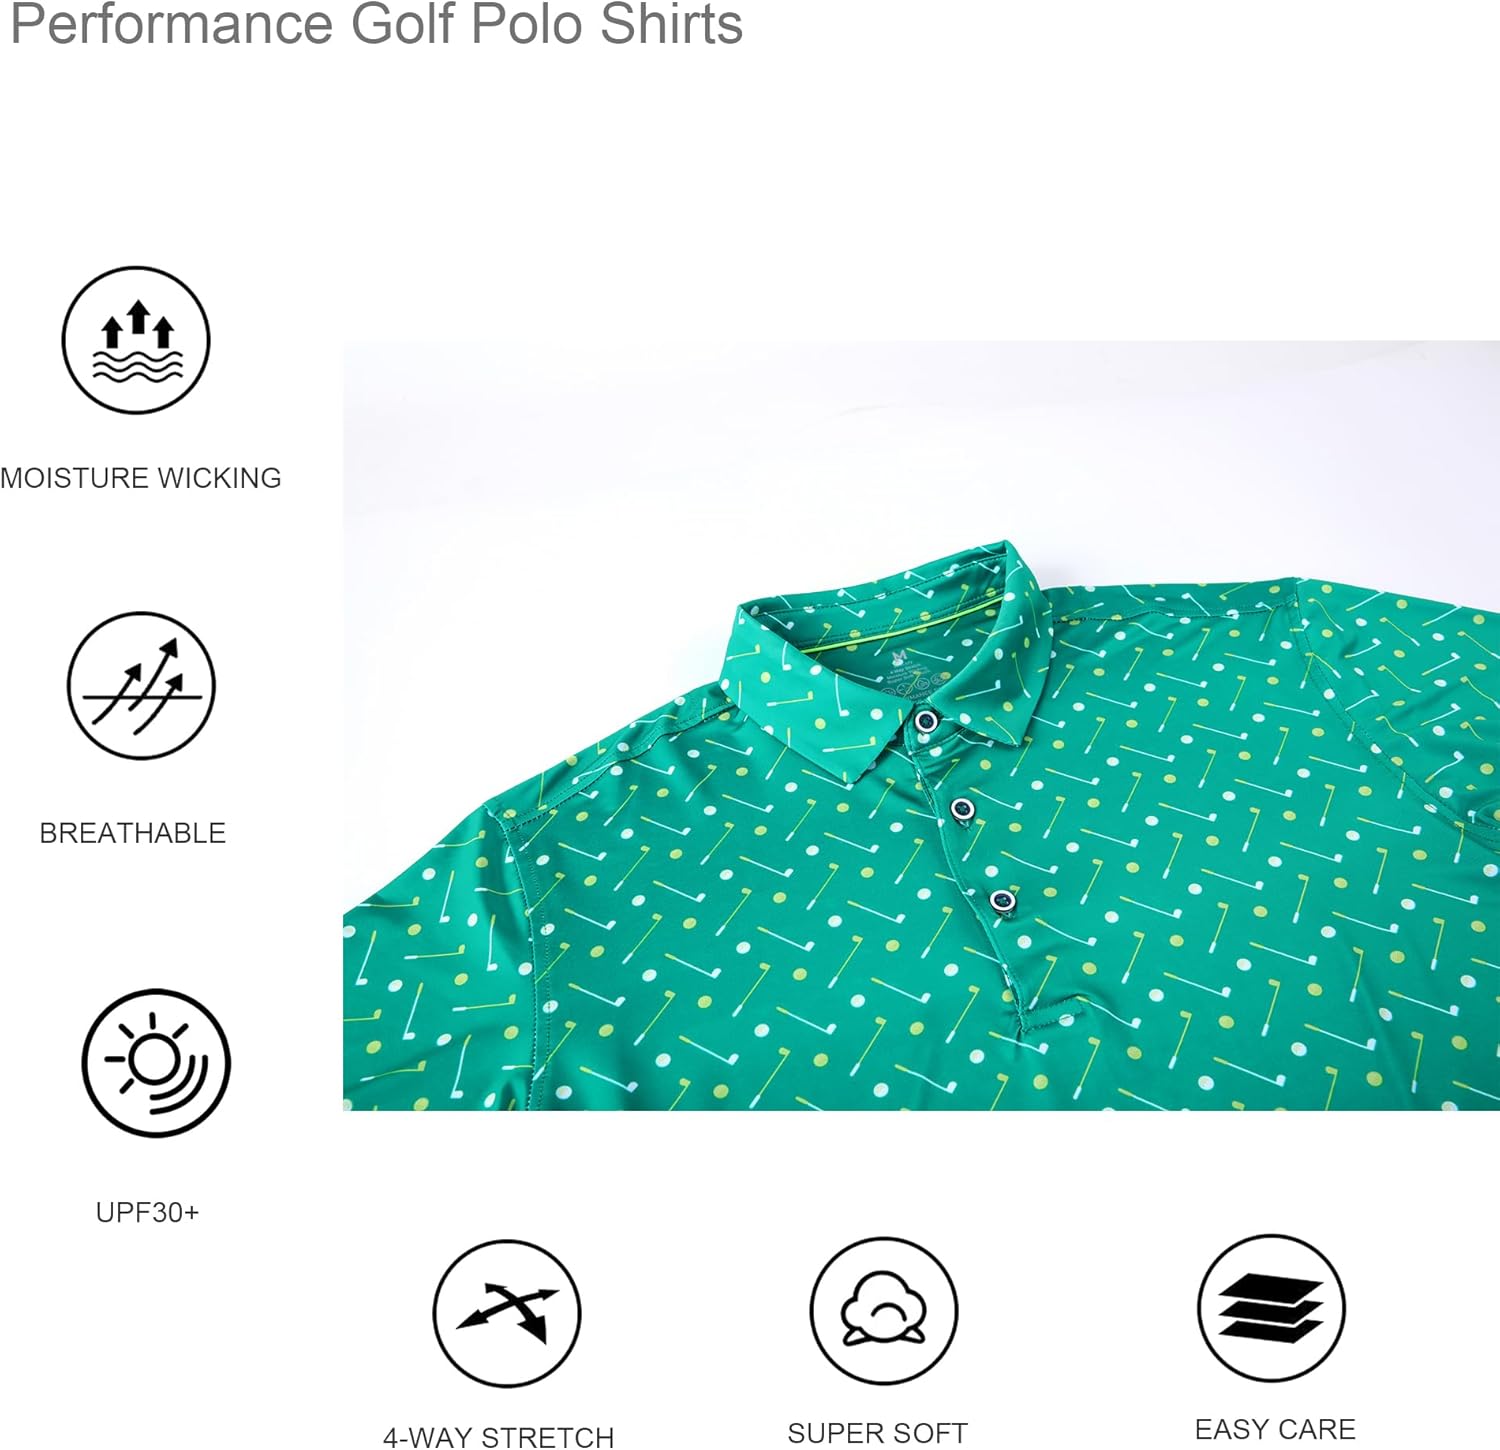Click the super soft cotton icon
This screenshot has height=1450, width=1500.
click(884, 1310)
